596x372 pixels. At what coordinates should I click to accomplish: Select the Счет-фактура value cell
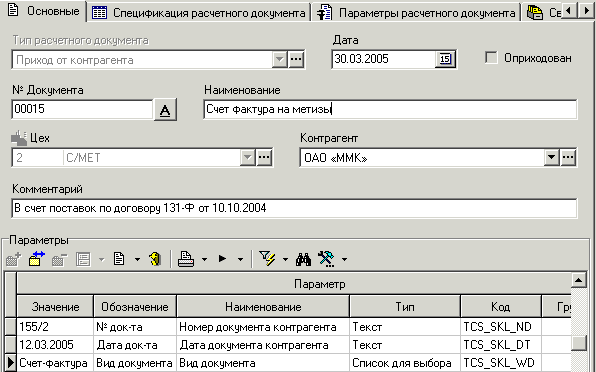click(x=55, y=363)
